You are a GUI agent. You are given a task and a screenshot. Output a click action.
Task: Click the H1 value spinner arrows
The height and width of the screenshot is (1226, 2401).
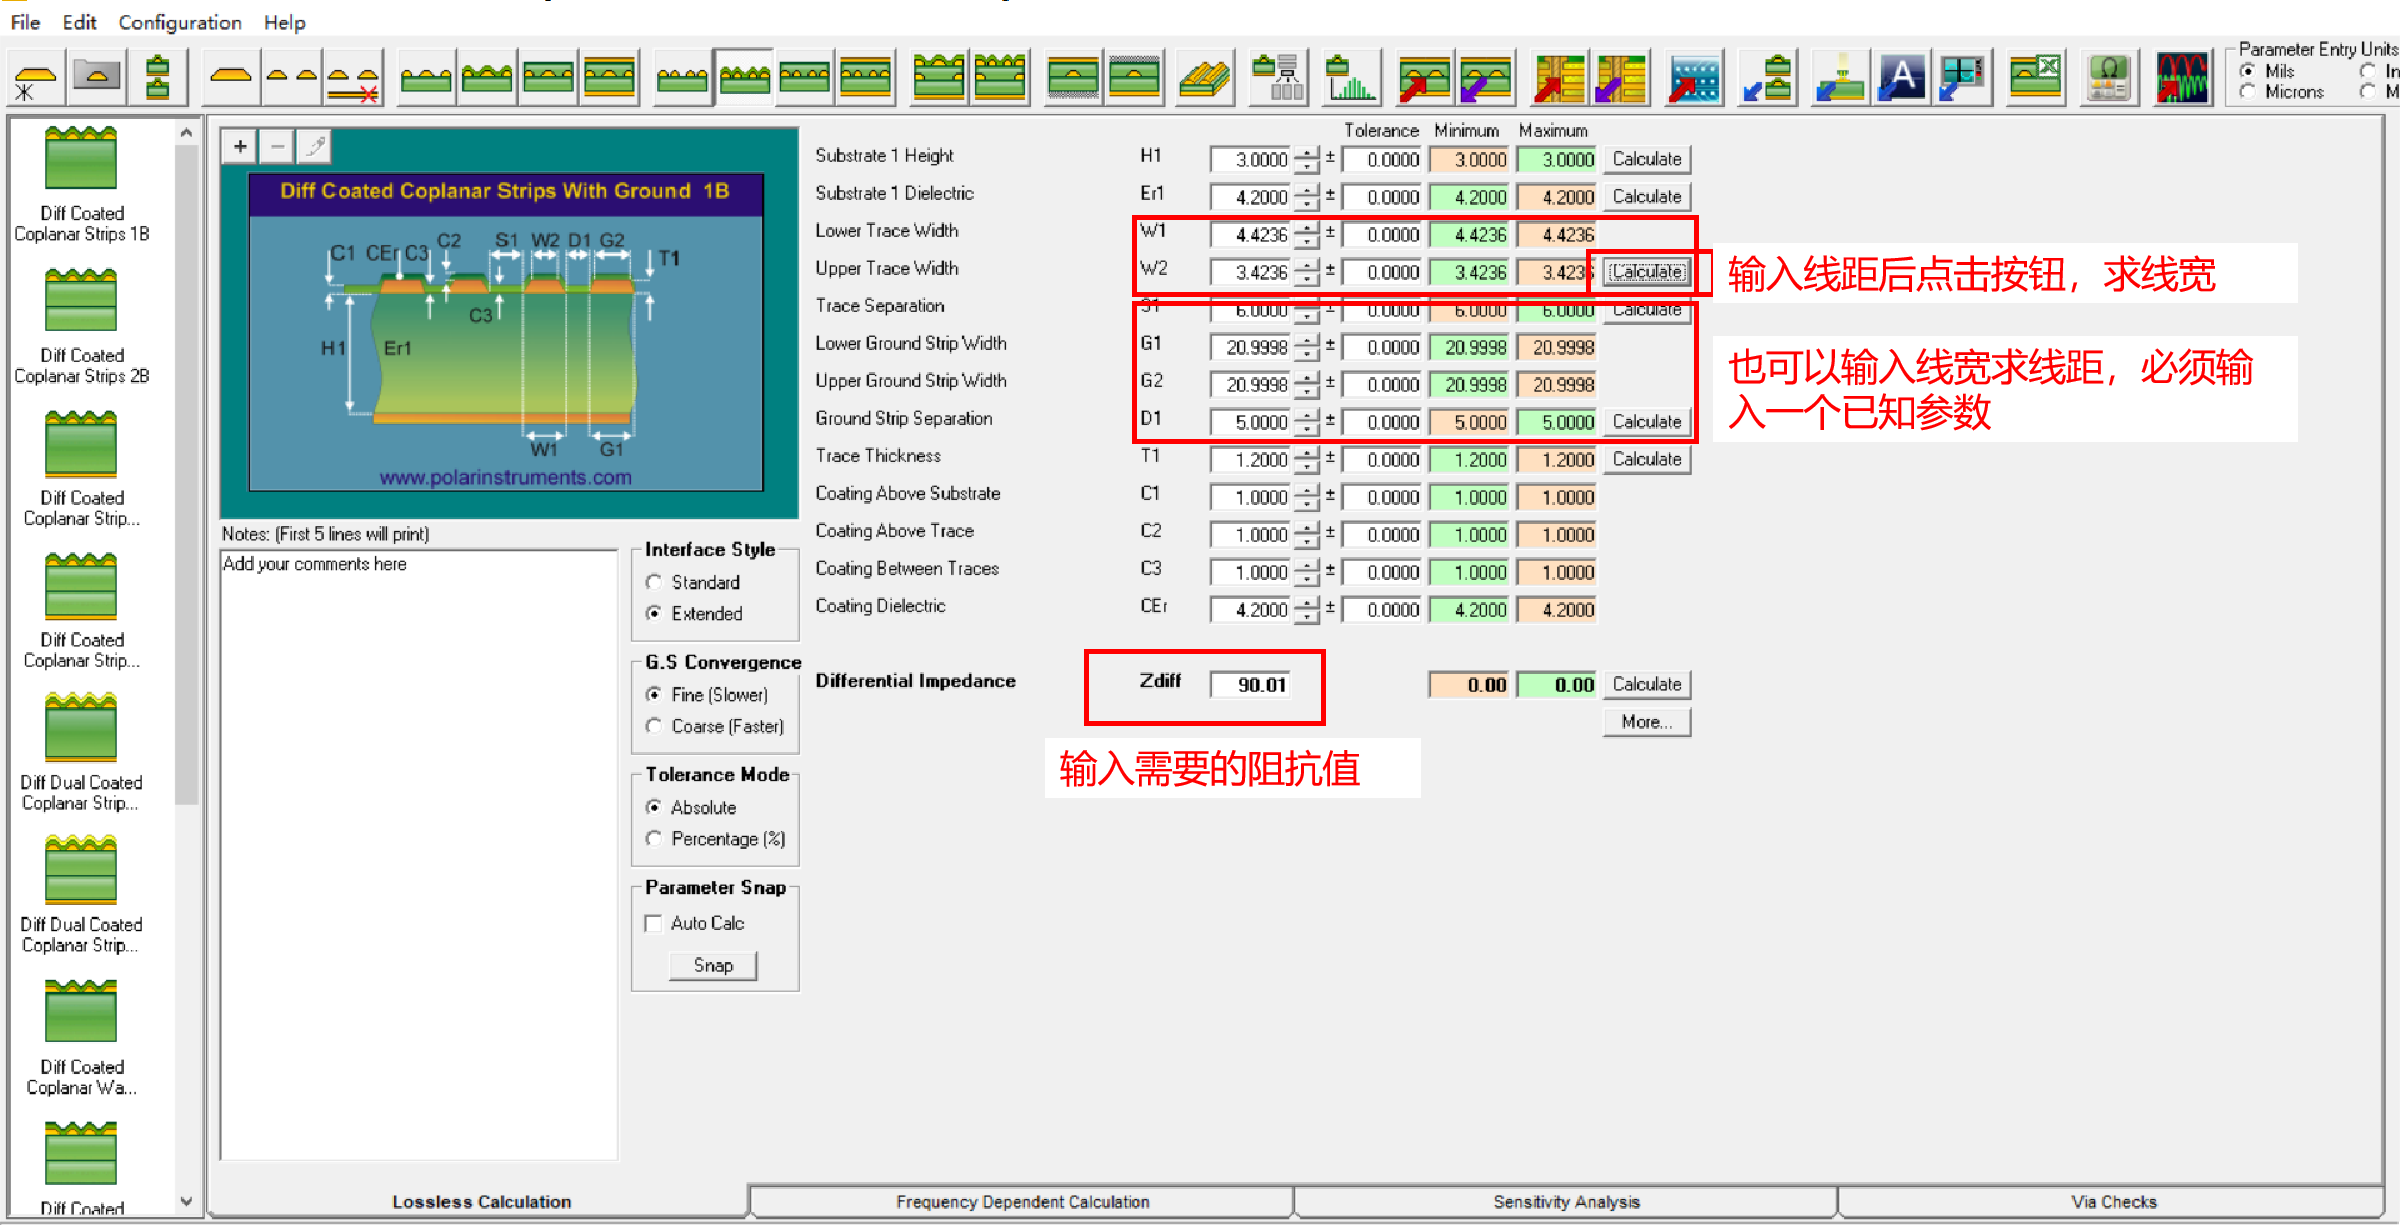(1306, 159)
